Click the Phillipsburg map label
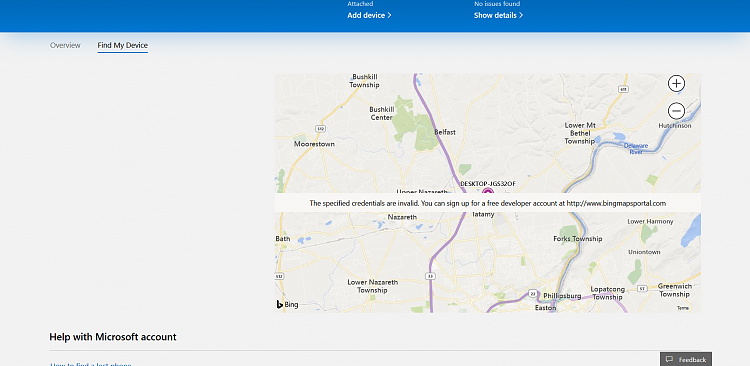Screen dimensions: 750x366 click(562, 296)
